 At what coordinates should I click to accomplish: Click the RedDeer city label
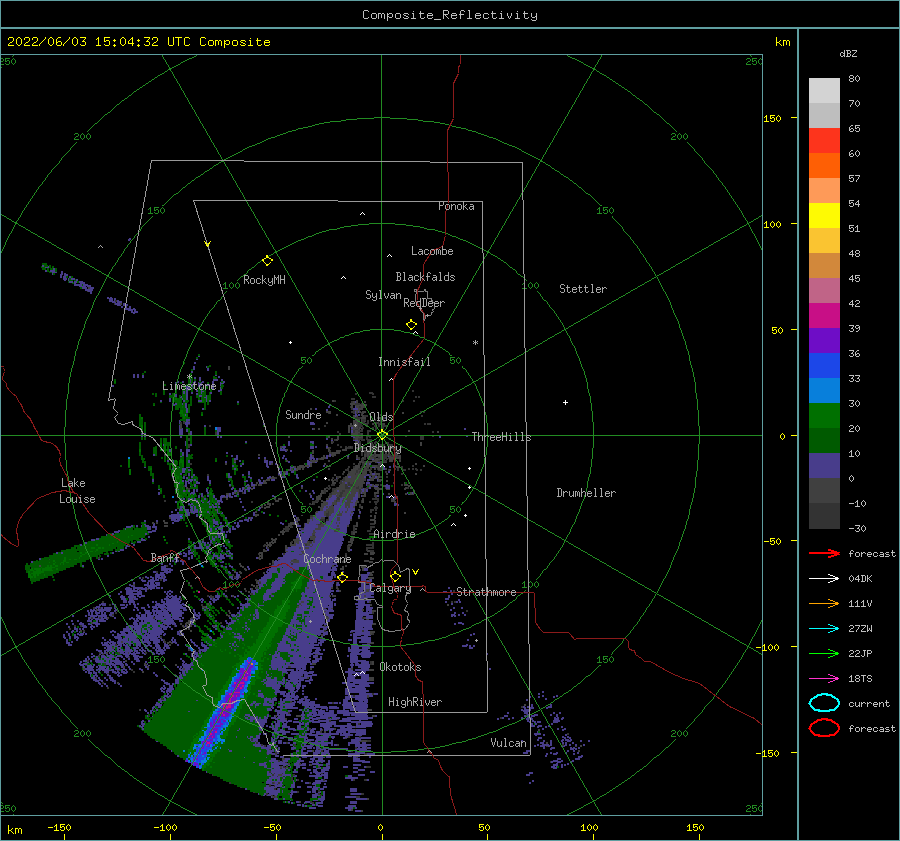pos(424,303)
